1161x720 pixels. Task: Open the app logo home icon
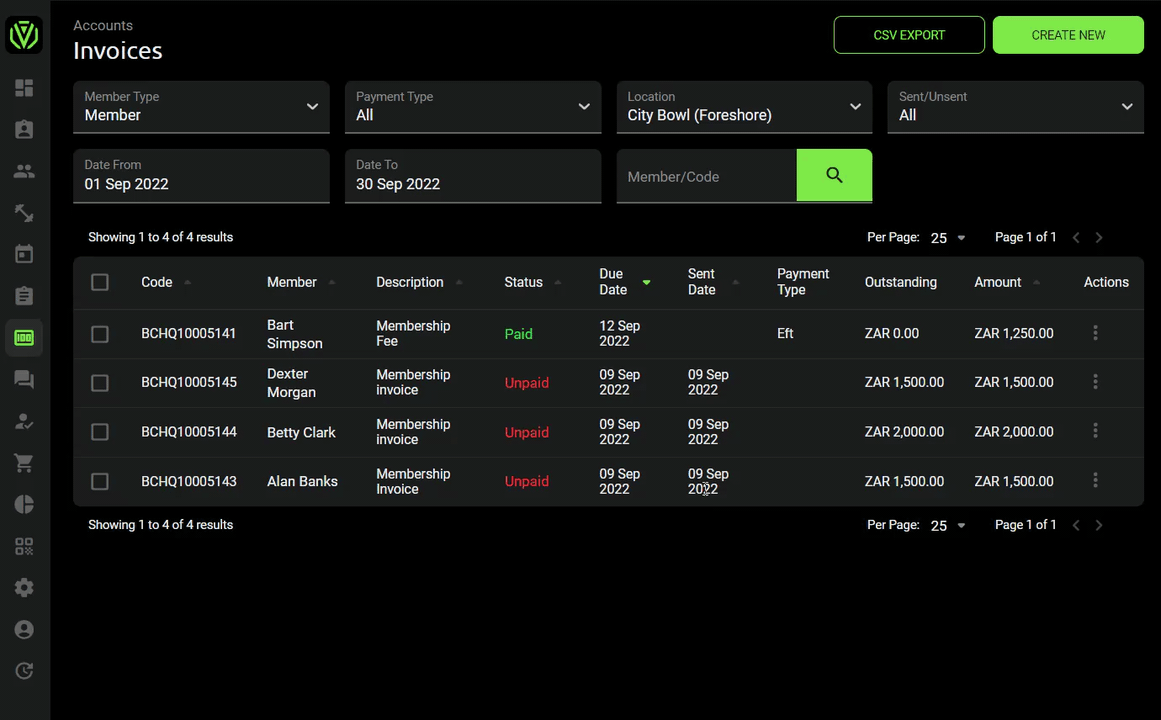click(x=24, y=35)
